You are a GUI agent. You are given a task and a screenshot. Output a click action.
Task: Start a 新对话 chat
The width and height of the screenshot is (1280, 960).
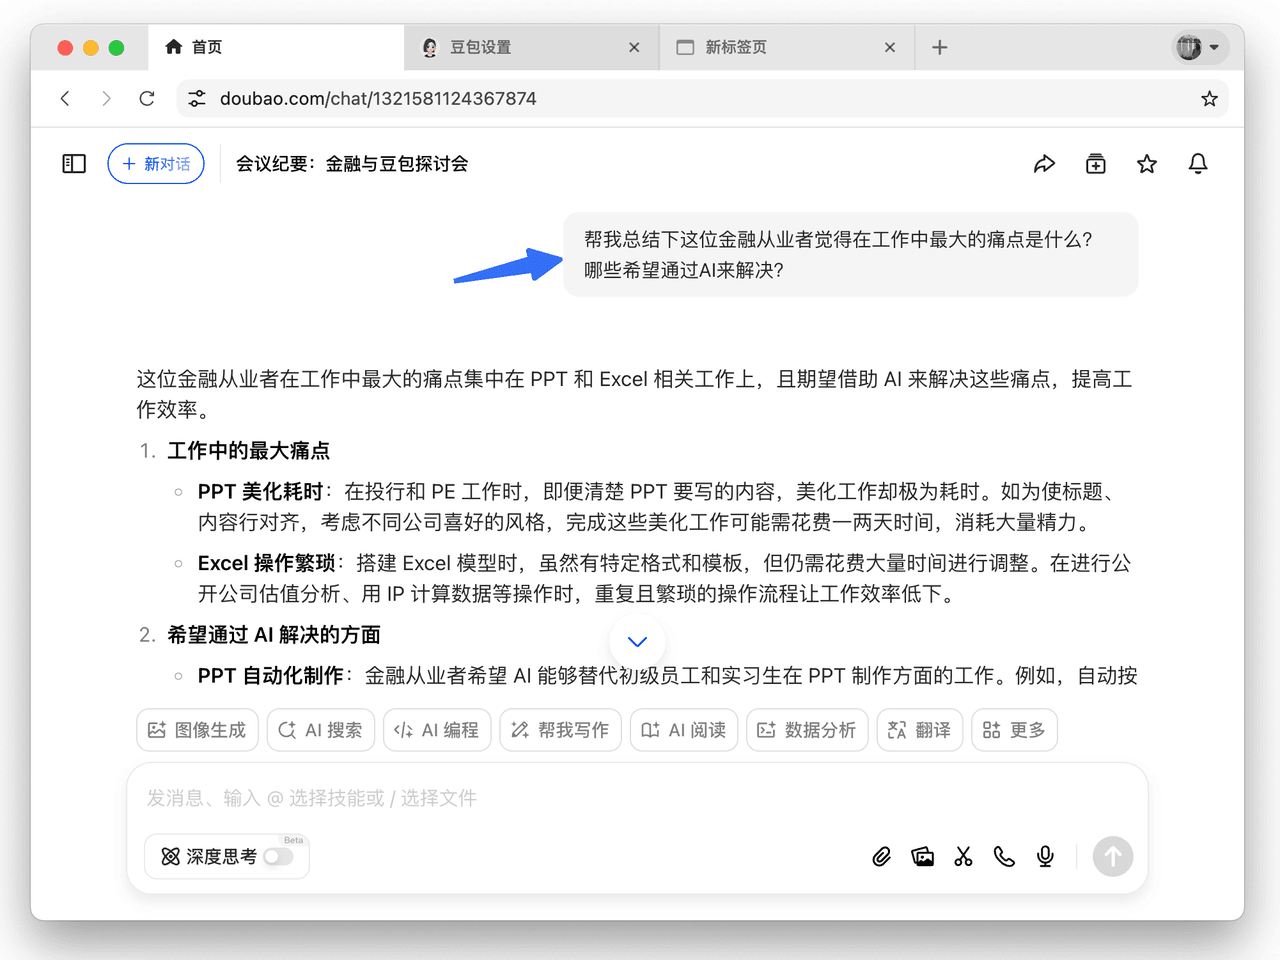point(156,164)
